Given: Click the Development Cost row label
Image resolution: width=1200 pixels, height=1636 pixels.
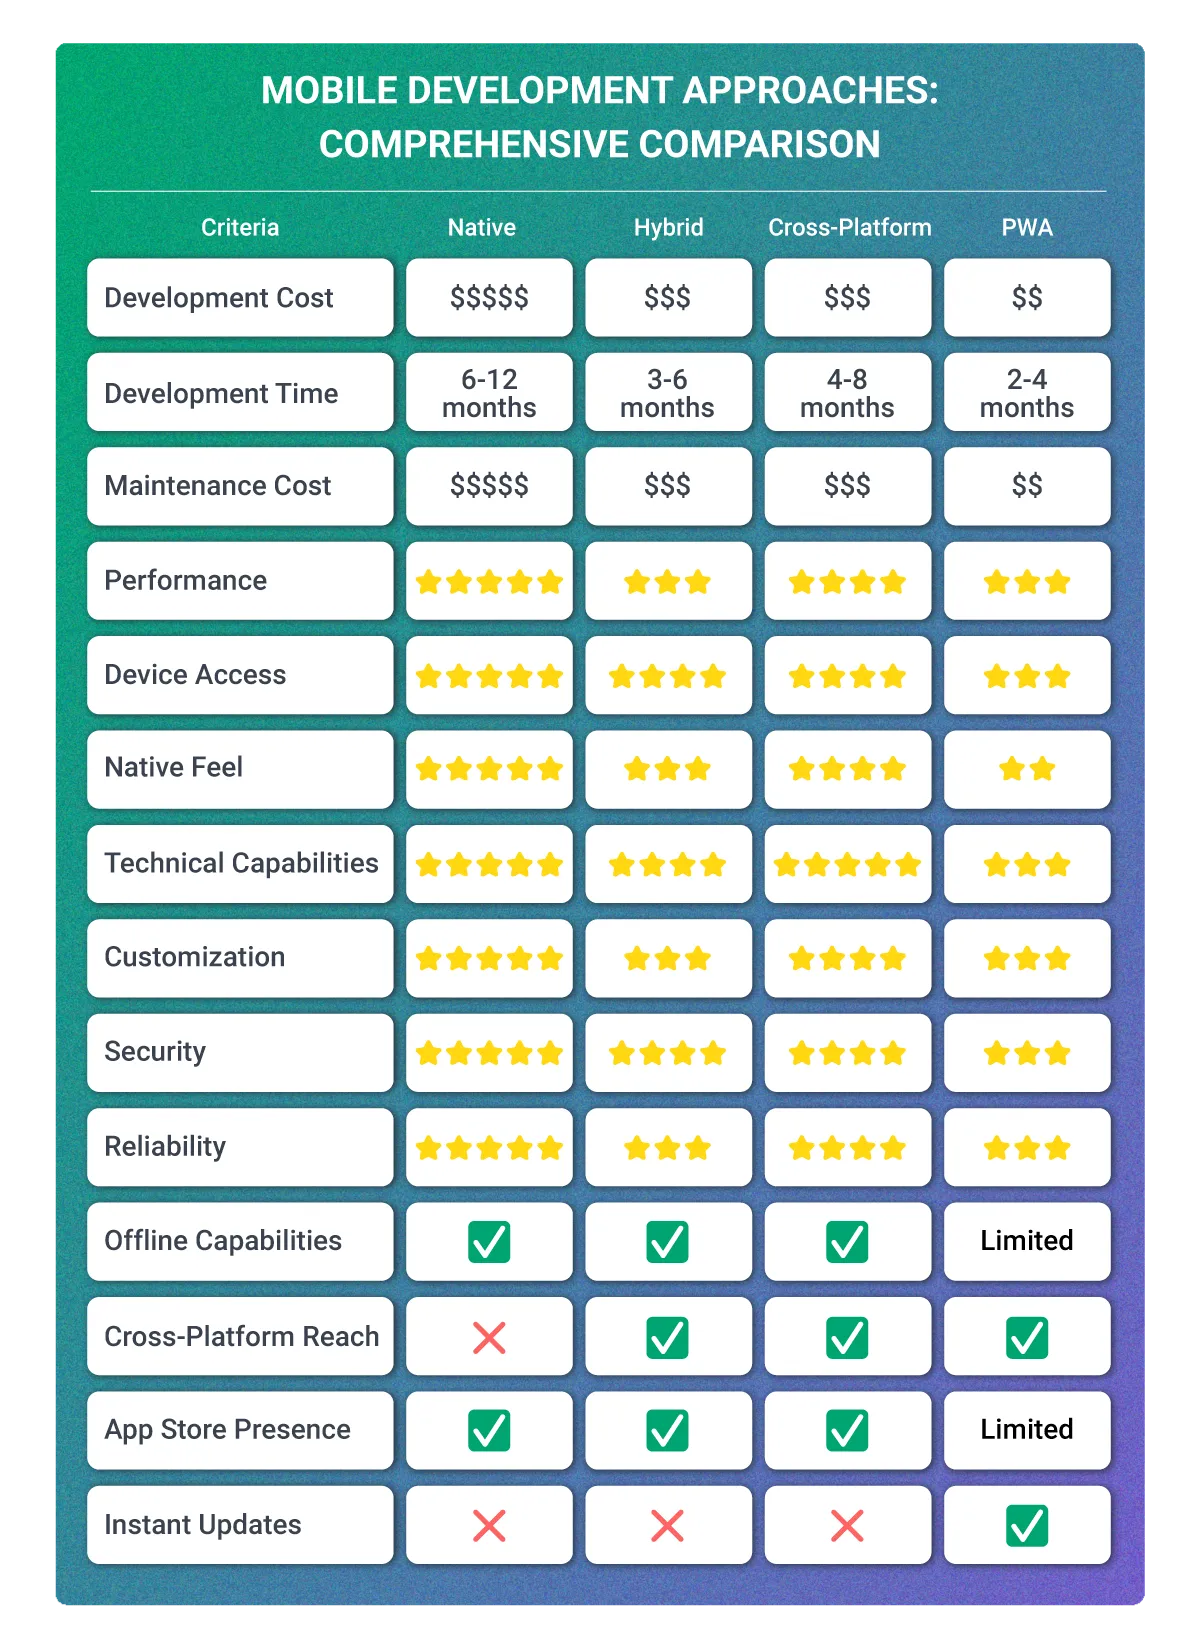Looking at the screenshot, I should (219, 298).
